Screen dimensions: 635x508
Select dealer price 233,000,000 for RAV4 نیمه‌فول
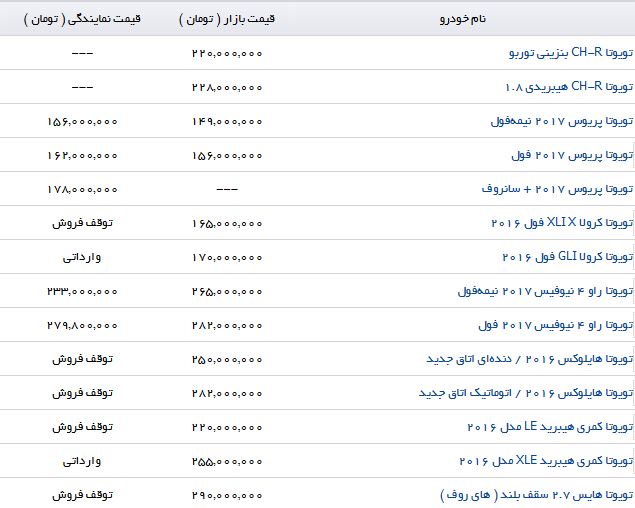pyautogui.click(x=82, y=292)
